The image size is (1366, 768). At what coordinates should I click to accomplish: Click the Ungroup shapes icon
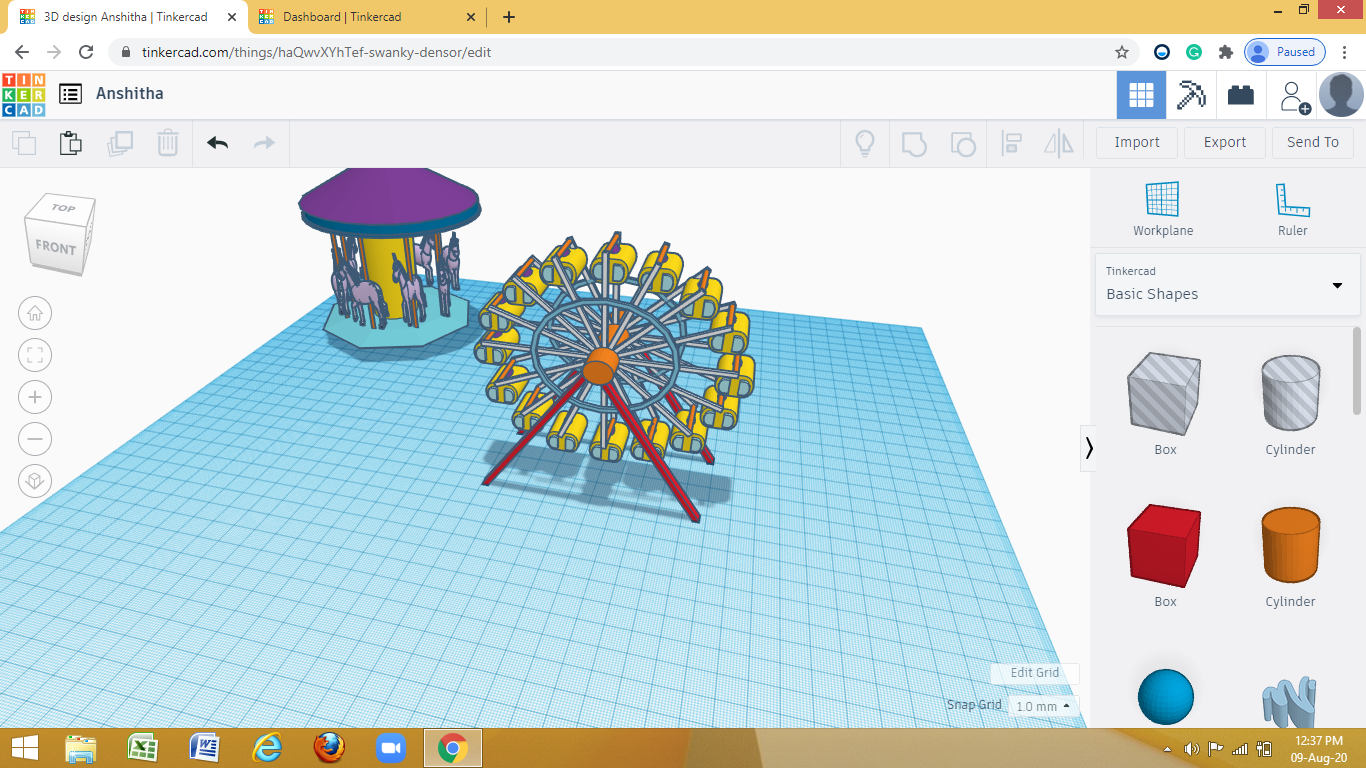tap(962, 143)
